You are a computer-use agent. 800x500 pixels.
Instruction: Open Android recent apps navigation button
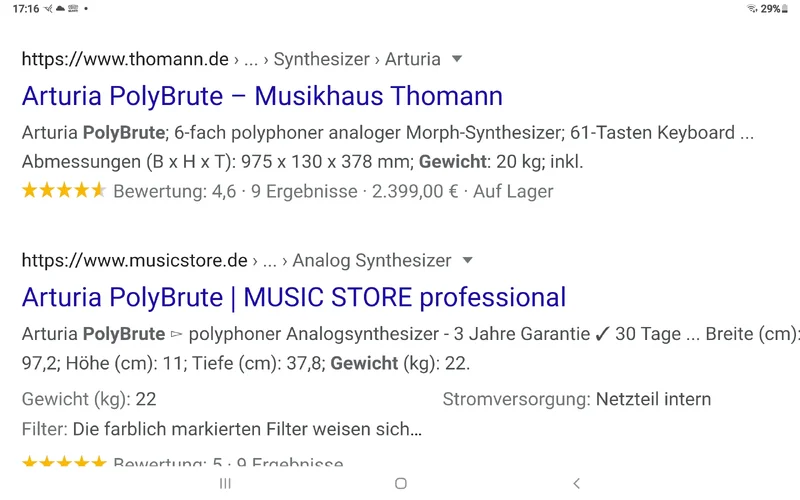(225, 483)
